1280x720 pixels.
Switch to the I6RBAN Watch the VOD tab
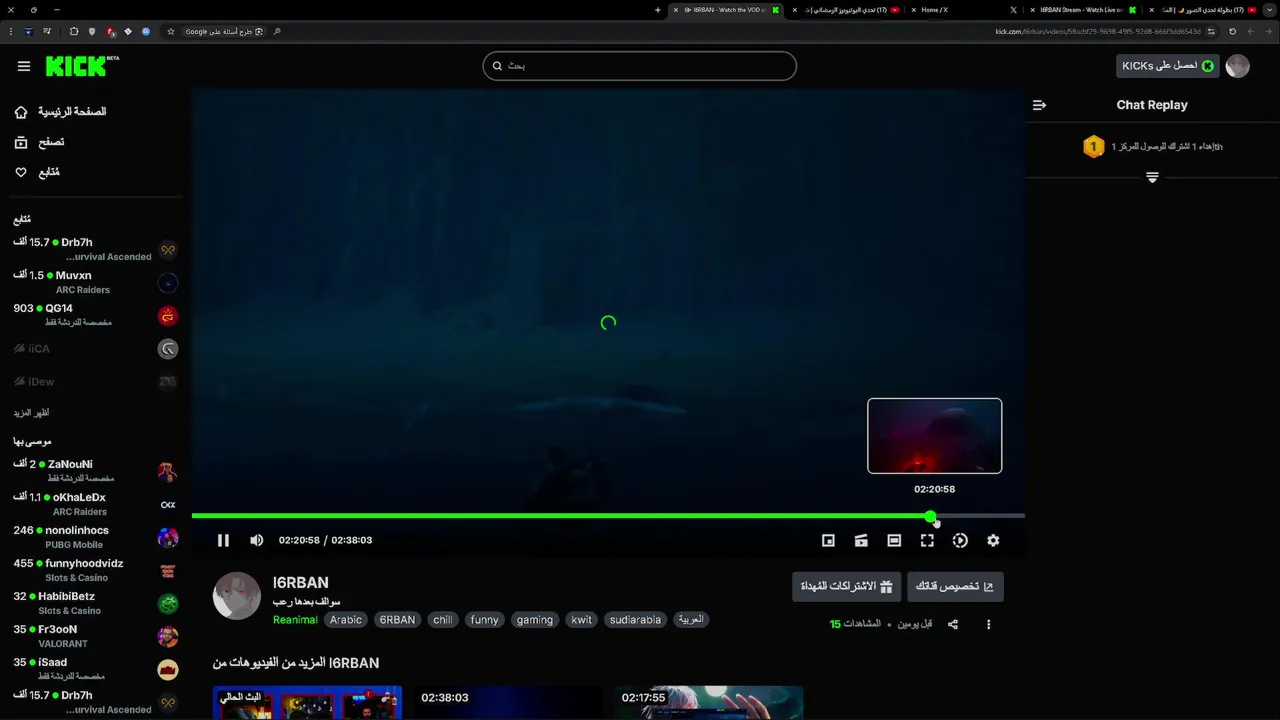click(726, 10)
